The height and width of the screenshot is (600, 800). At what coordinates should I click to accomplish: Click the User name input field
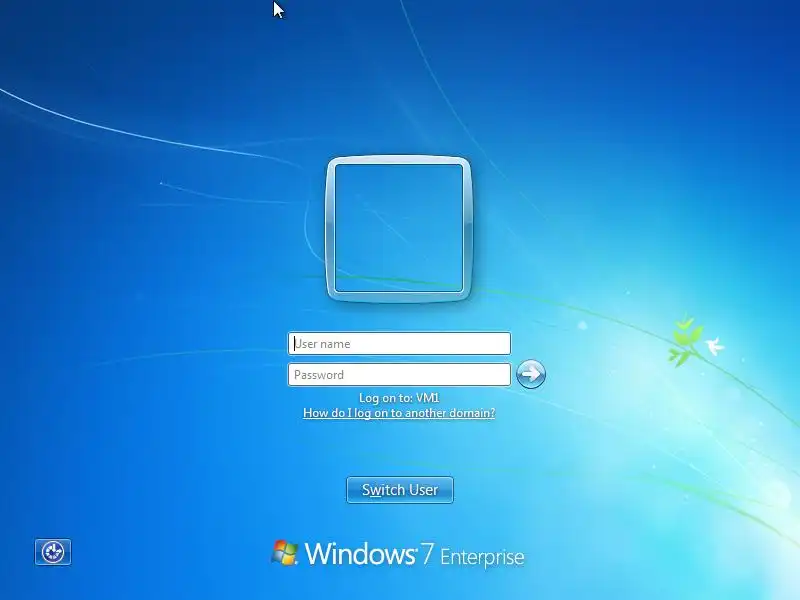(x=399, y=343)
